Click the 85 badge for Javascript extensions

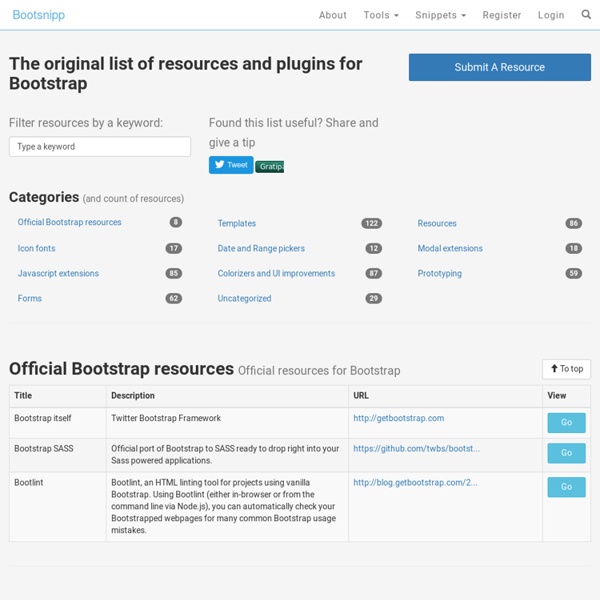click(x=174, y=273)
